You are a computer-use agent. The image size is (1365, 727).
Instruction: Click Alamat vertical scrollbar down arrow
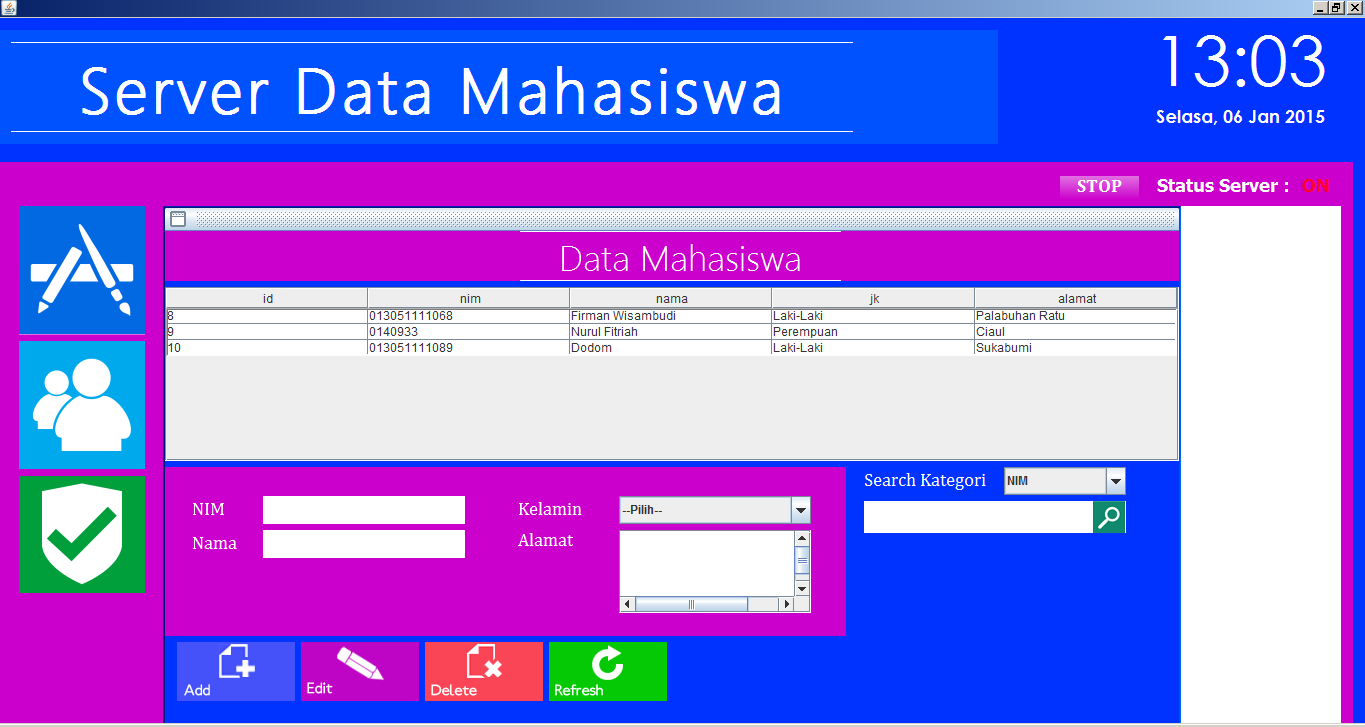802,588
